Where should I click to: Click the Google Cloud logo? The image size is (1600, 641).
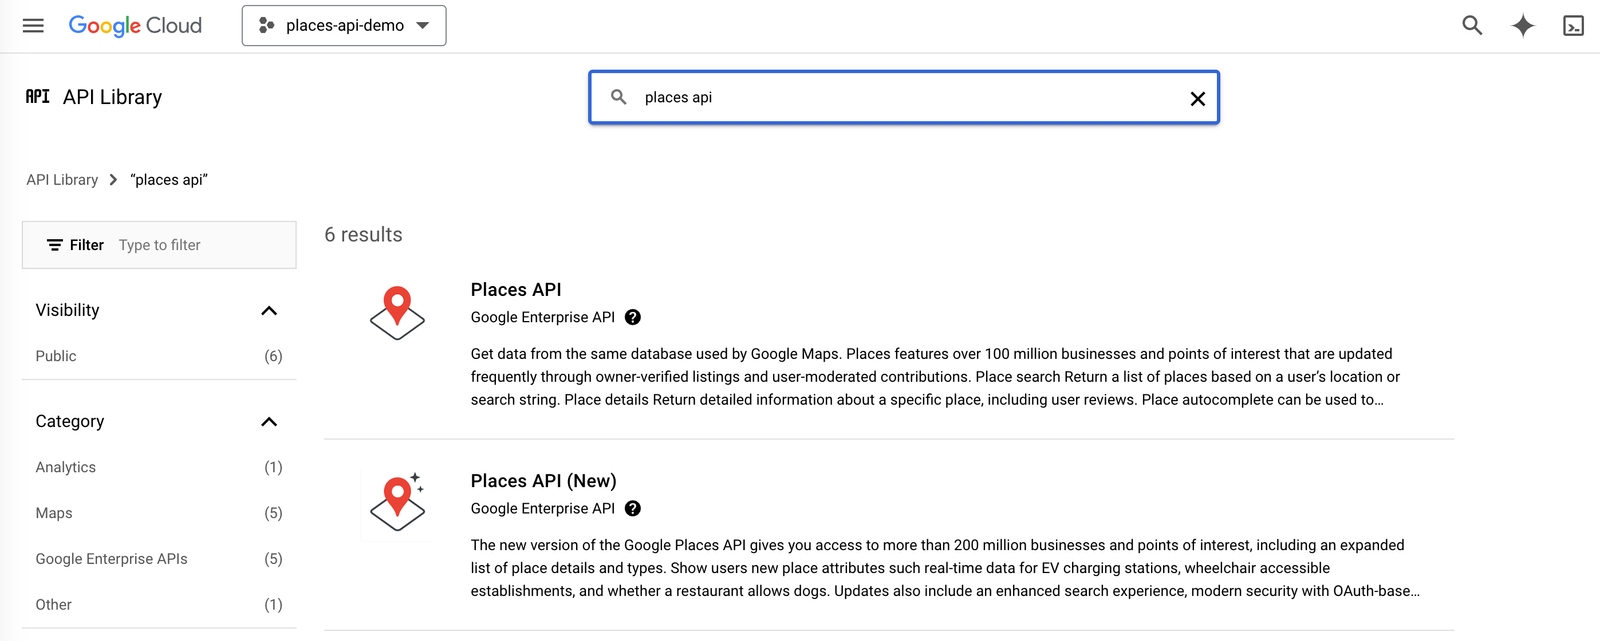135,26
